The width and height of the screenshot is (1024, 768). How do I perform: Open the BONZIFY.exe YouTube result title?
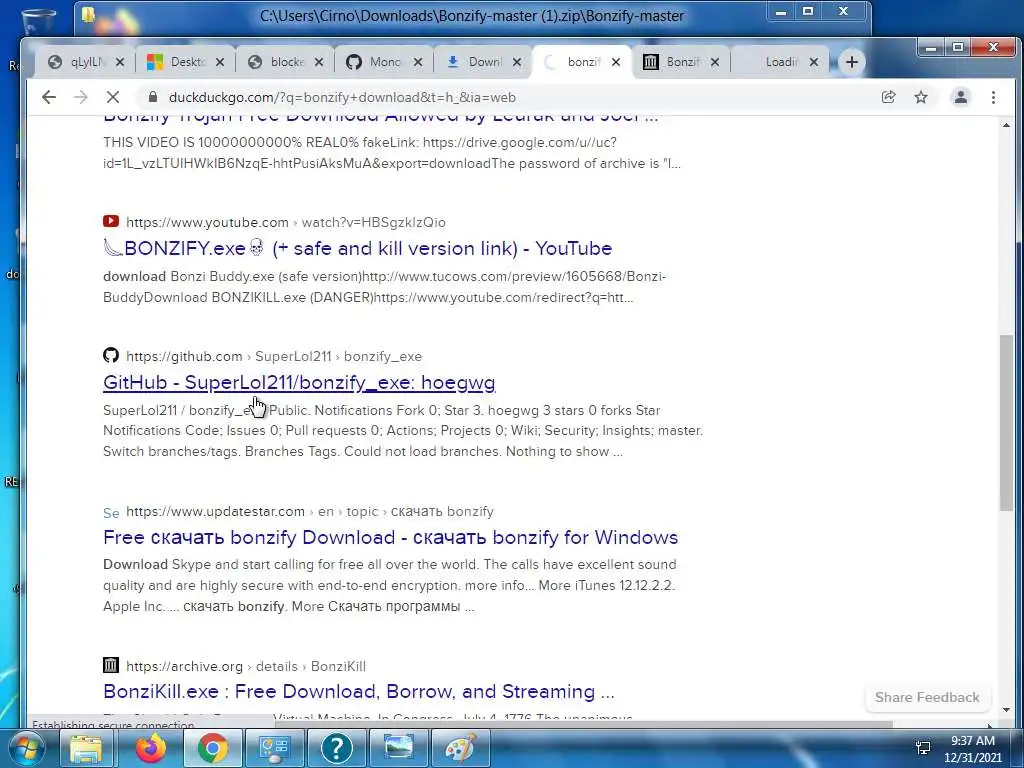pyautogui.click(x=358, y=249)
